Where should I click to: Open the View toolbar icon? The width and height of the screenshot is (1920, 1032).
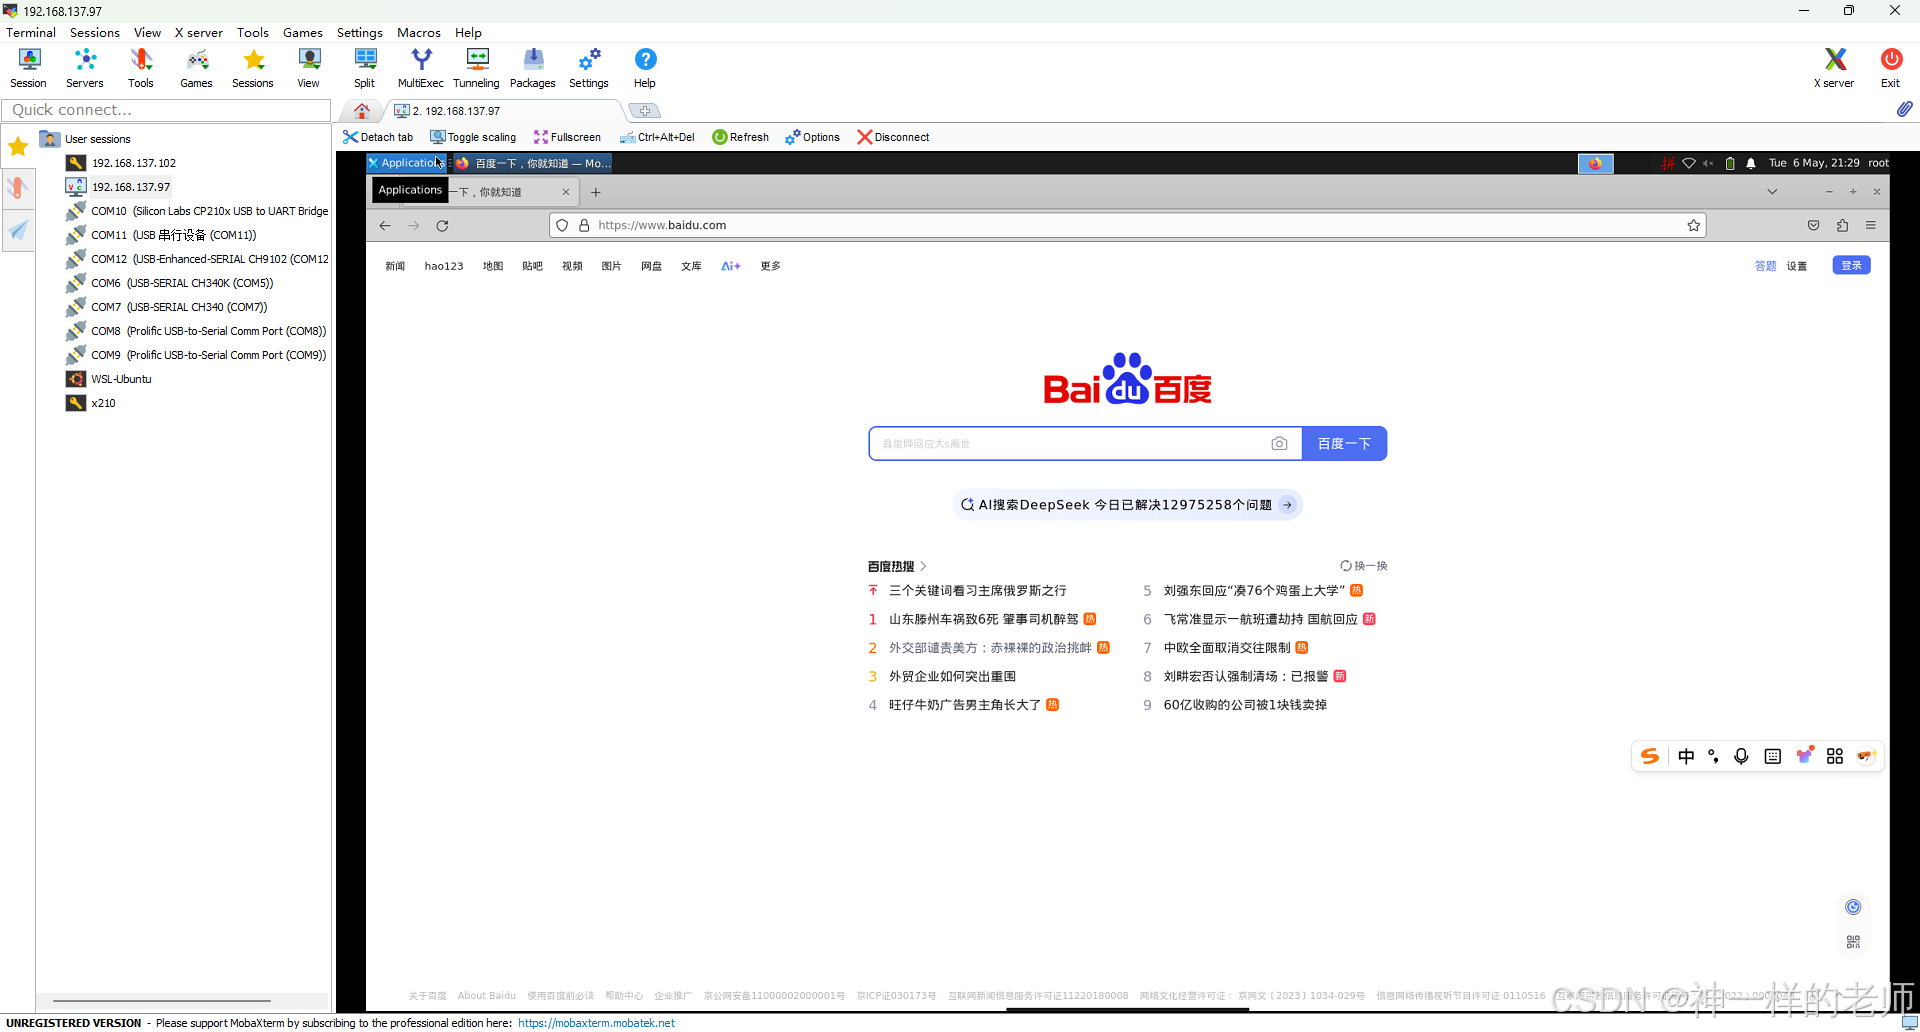309,68
